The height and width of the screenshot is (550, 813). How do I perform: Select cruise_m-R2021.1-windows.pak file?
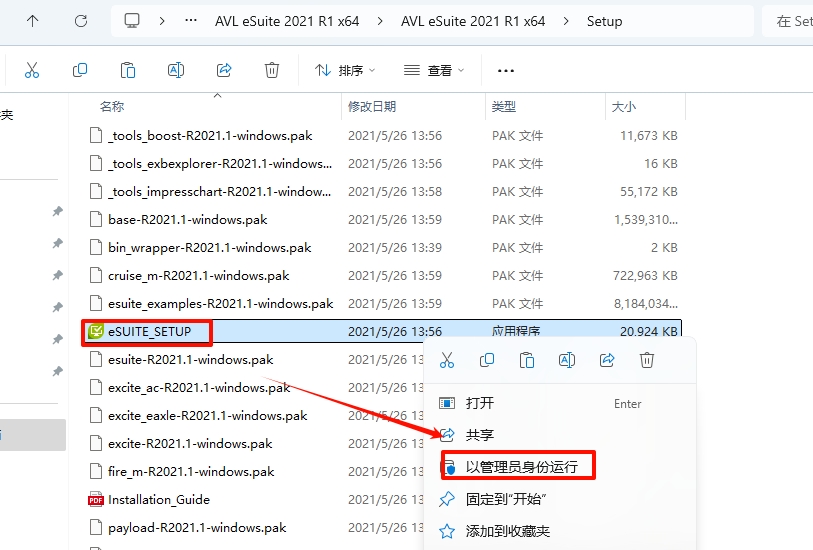point(199,276)
